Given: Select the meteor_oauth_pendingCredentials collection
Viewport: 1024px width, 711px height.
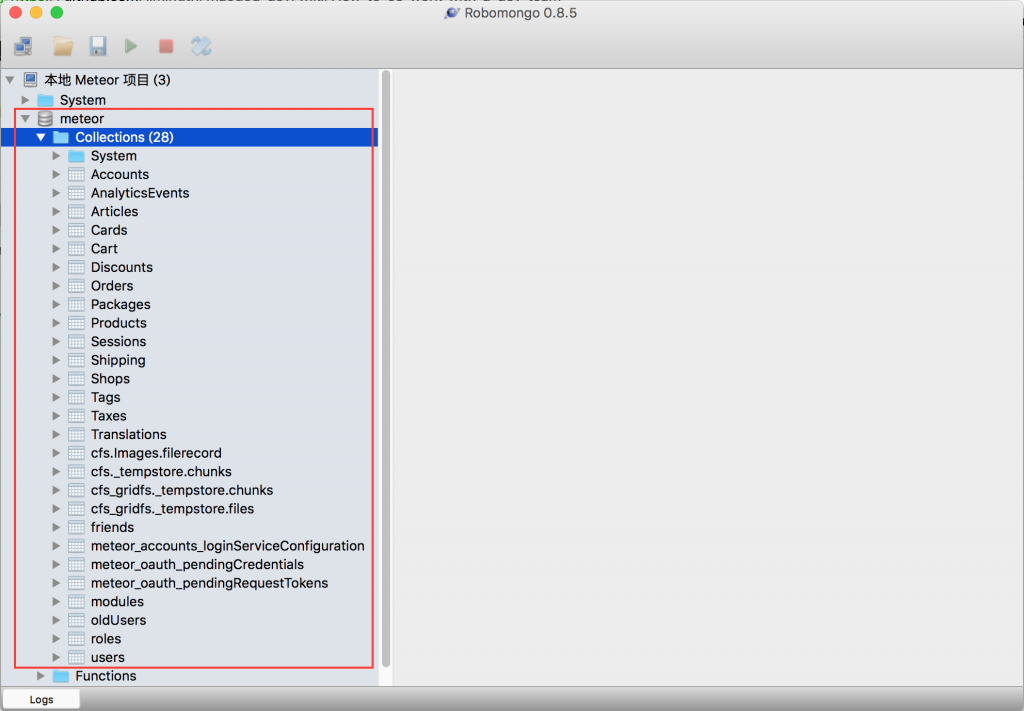Looking at the screenshot, I should click(x=197, y=564).
